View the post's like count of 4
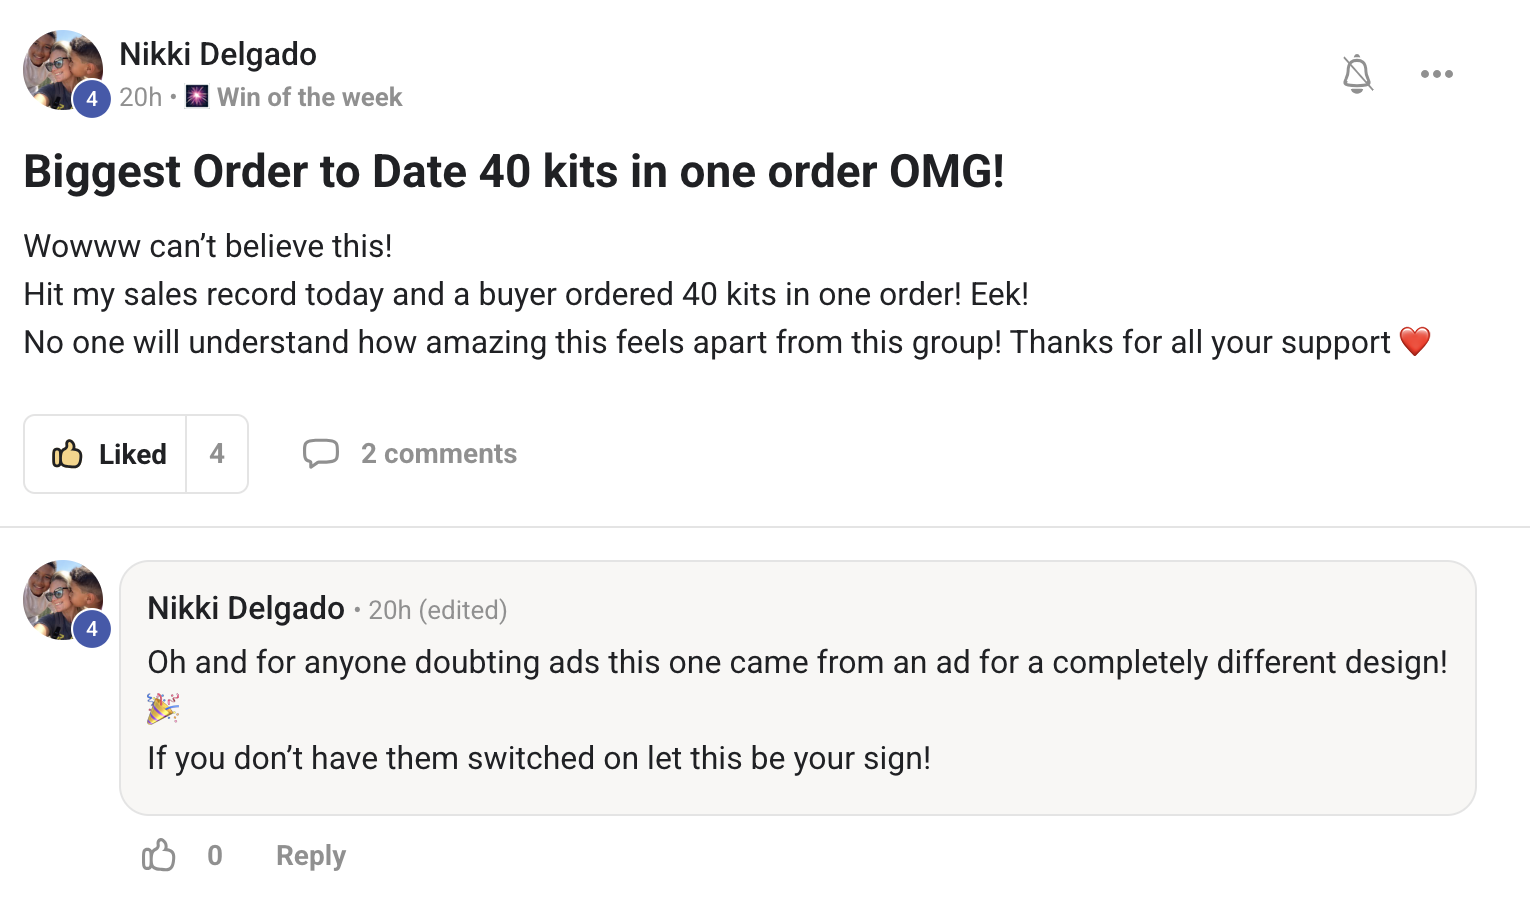Image resolution: width=1530 pixels, height=898 pixels. (x=217, y=454)
